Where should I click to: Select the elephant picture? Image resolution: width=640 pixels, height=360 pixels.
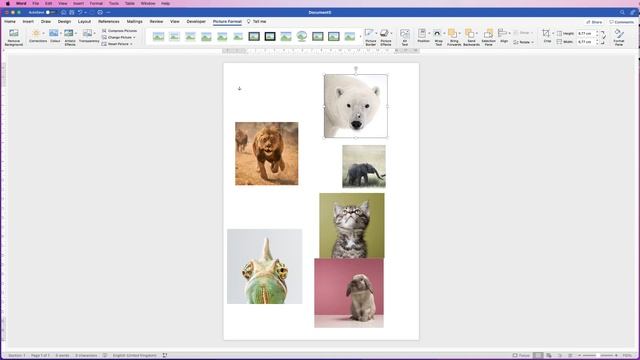tap(364, 167)
